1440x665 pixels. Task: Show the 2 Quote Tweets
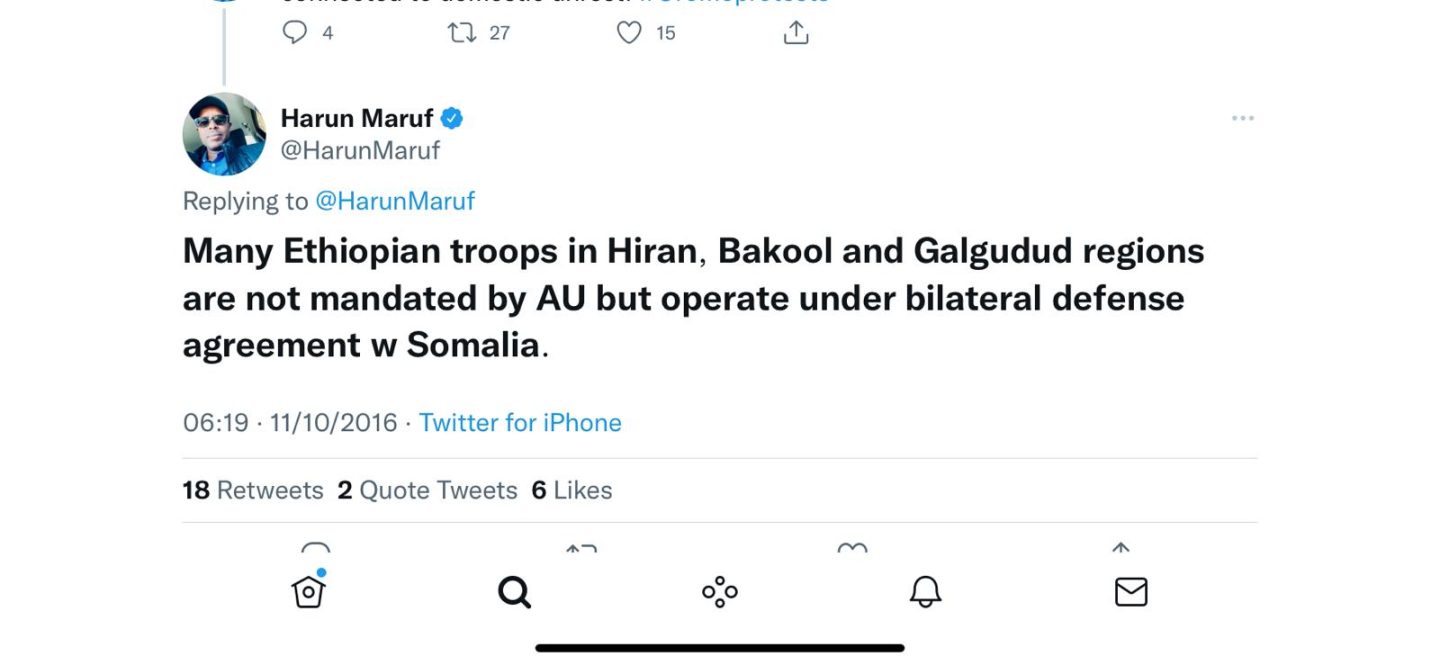click(427, 490)
